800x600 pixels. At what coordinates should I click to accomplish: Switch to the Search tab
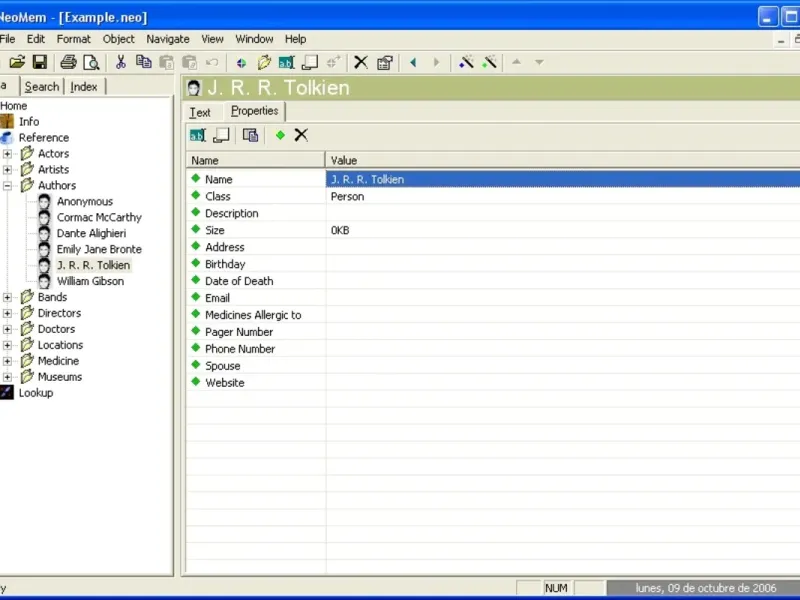[x=42, y=87]
